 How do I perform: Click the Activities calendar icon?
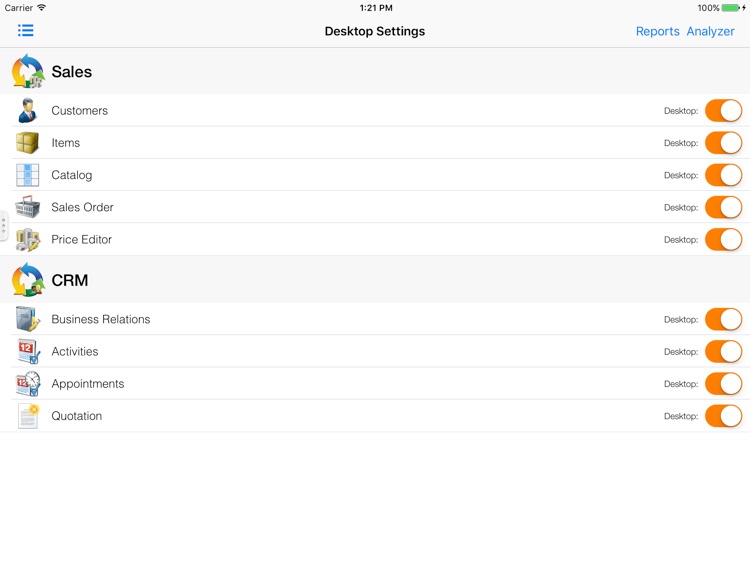(27, 351)
